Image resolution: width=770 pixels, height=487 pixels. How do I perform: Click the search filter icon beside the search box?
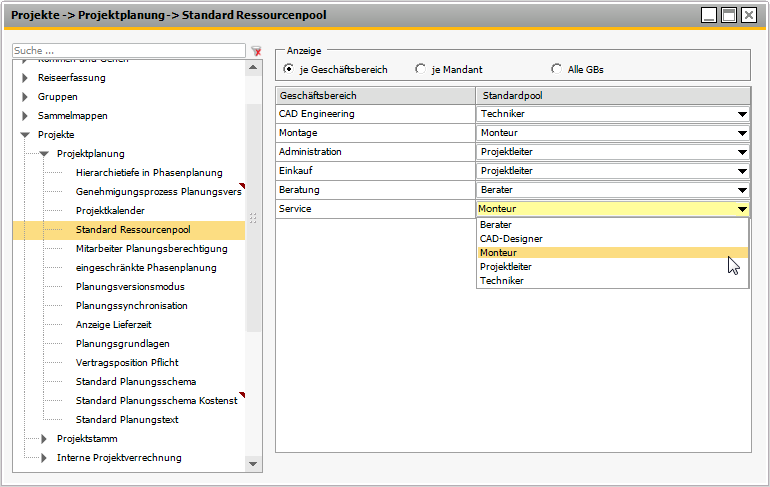tap(256, 50)
